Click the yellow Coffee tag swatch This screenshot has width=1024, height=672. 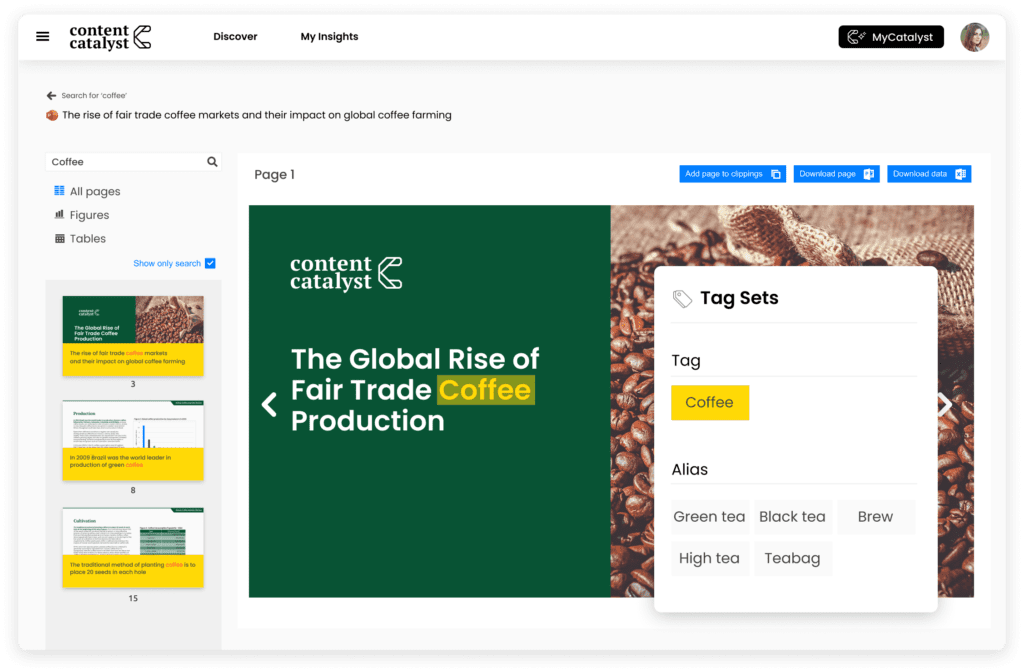click(710, 402)
